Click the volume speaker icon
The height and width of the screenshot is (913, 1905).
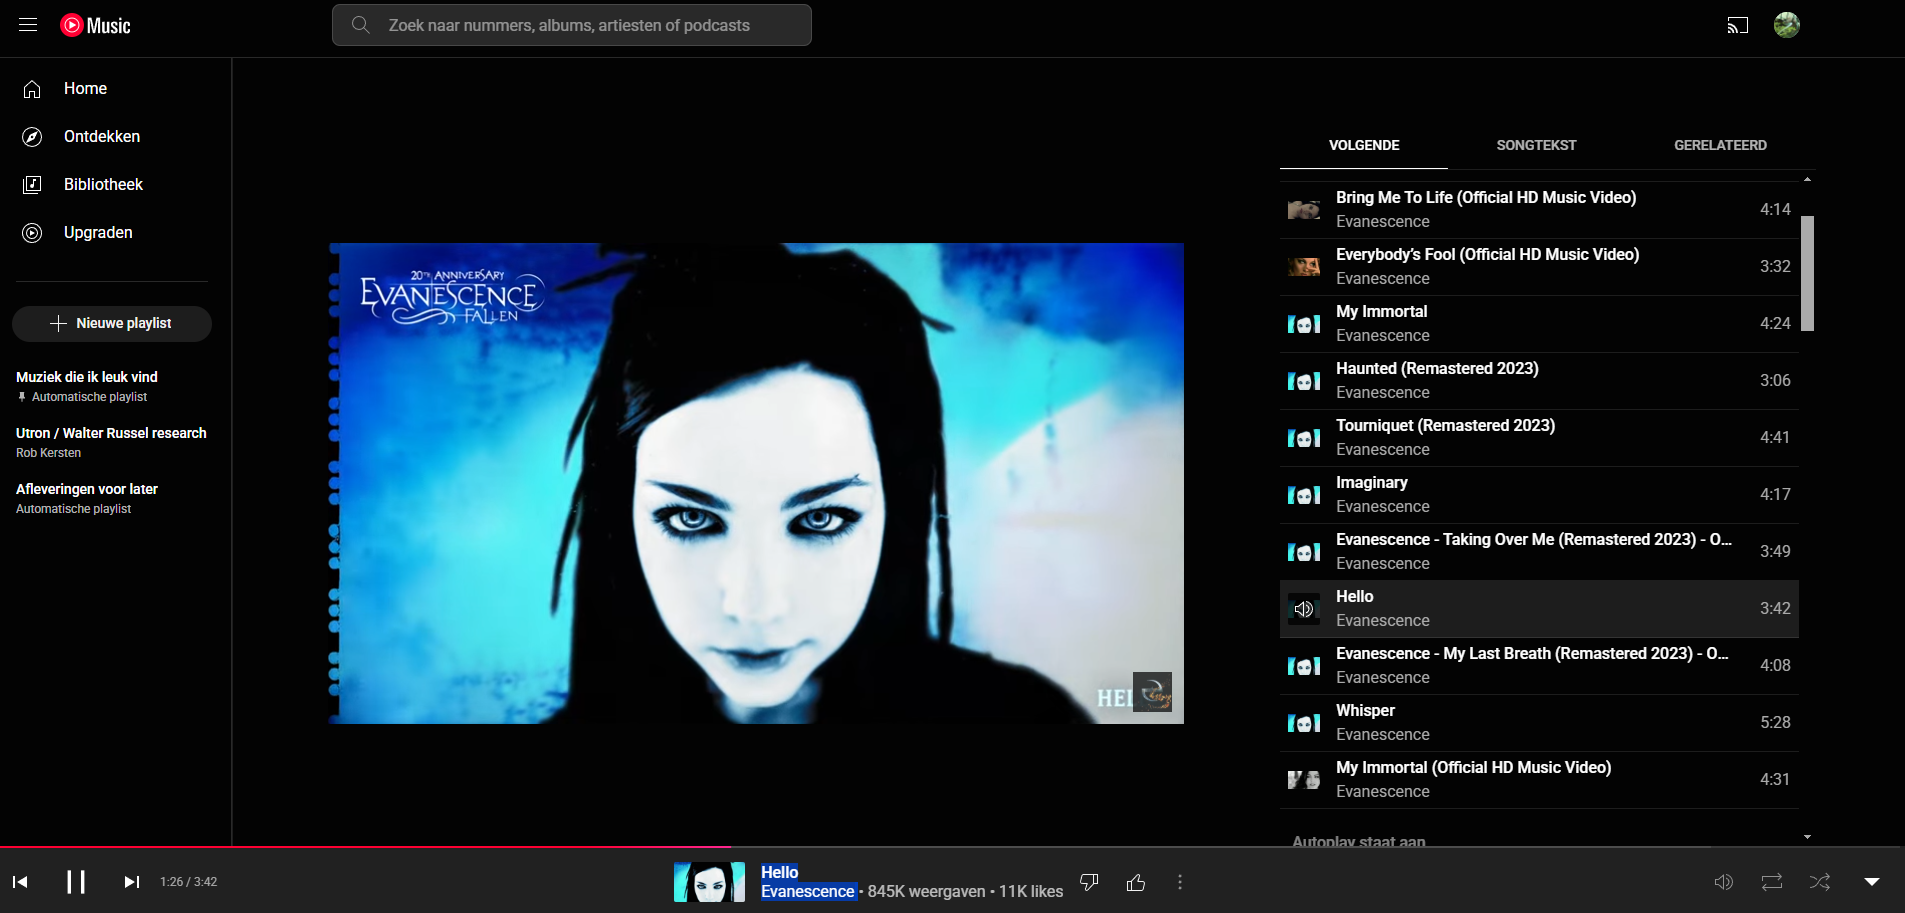[1724, 882]
